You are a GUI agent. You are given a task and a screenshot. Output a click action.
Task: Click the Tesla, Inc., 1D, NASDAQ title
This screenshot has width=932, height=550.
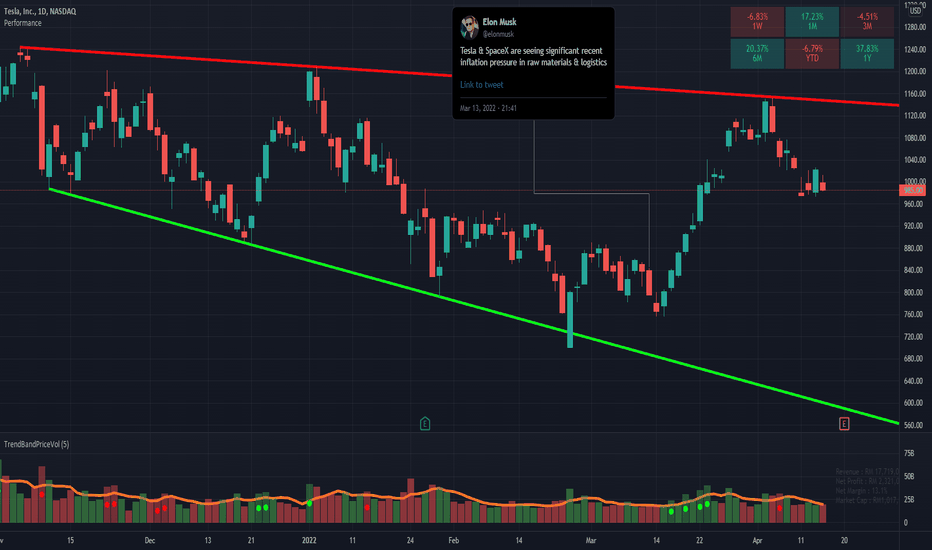[x=40, y=11]
